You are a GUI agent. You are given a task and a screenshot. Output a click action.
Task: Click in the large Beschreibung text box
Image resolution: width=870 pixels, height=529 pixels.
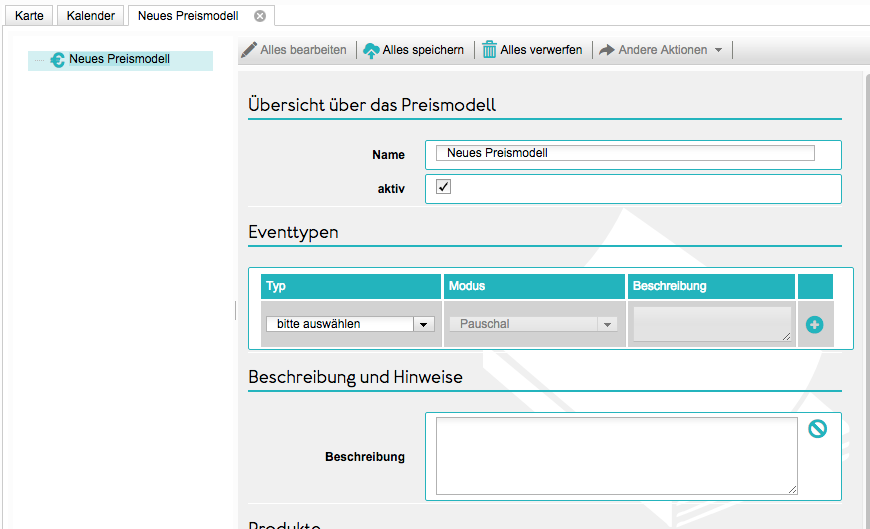click(616, 456)
